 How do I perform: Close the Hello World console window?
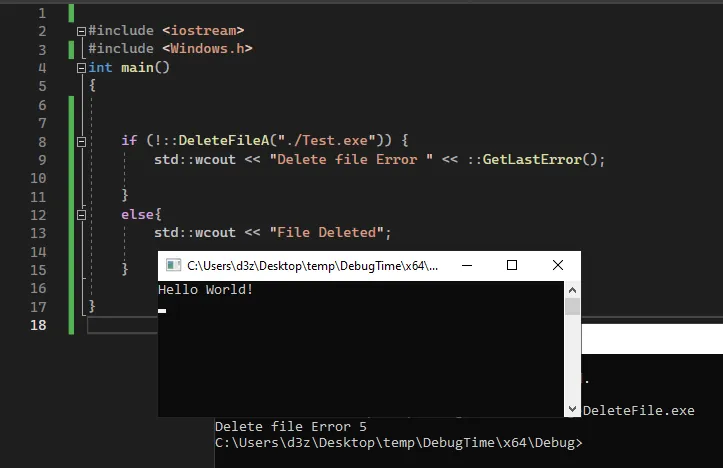coord(557,265)
